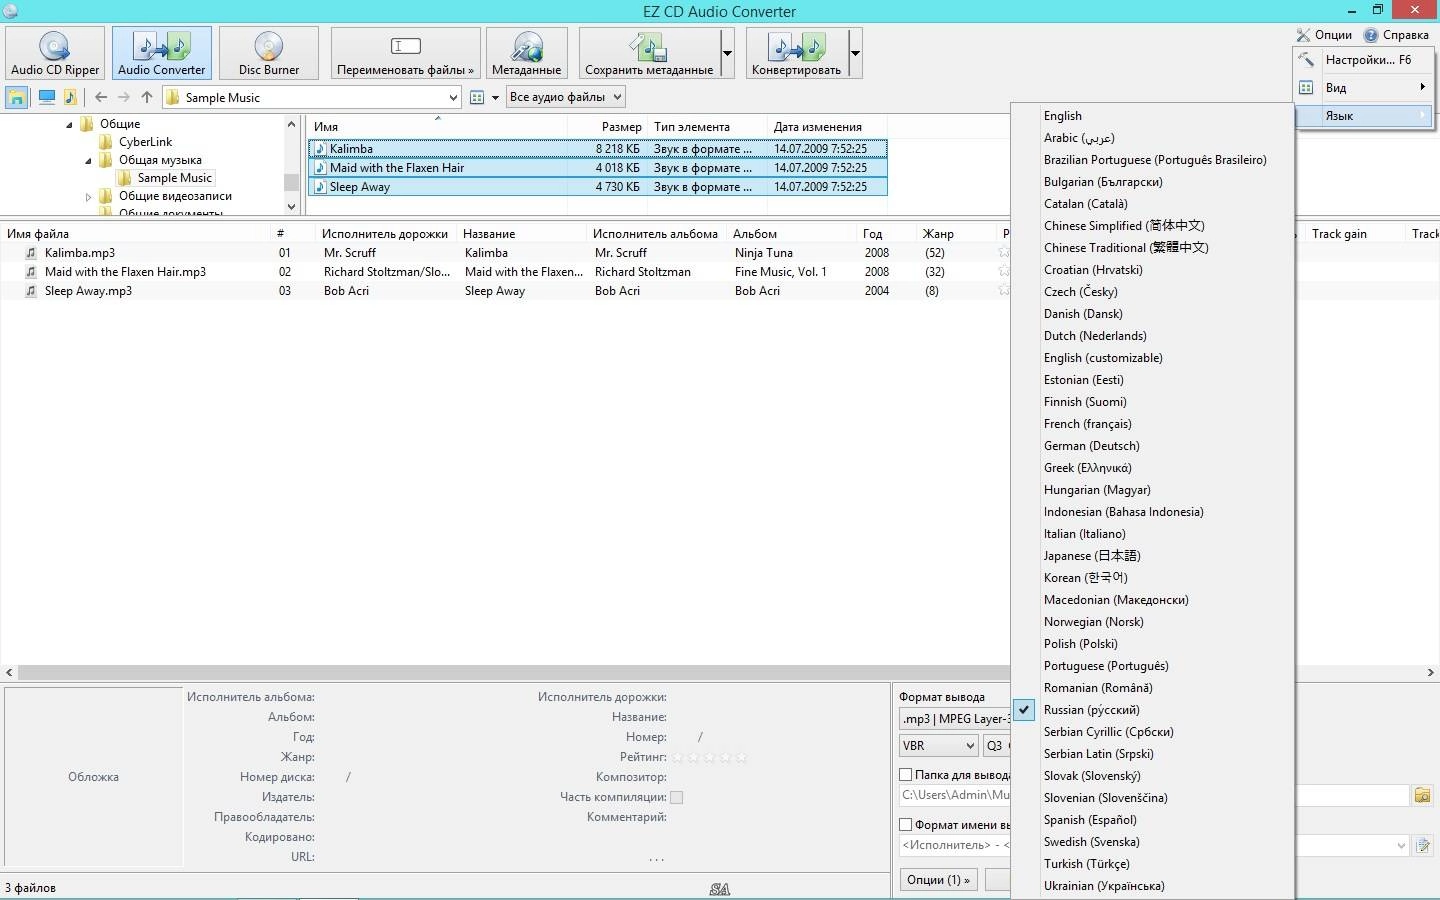Viewport: 1440px width, 900px height.
Task: Choose Spanish (Español) language
Action: point(1152,820)
